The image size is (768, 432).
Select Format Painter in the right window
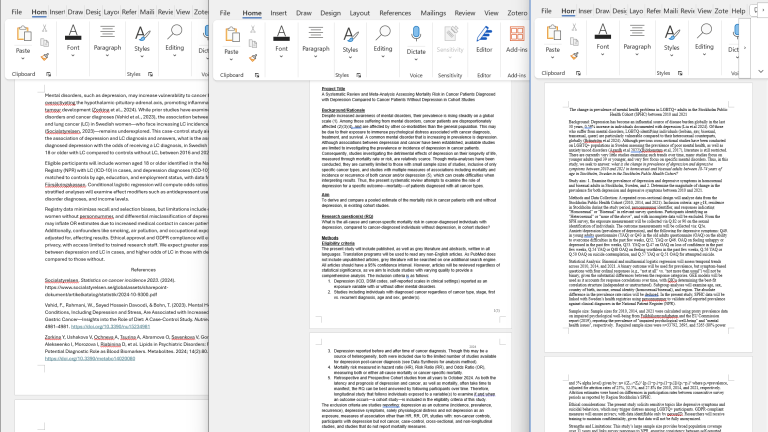tap(574, 56)
